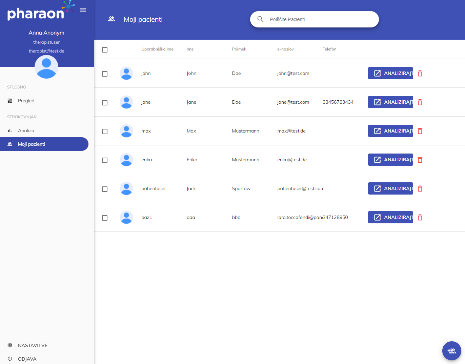
Task: Open the avatar of patient max
Action: point(126,131)
